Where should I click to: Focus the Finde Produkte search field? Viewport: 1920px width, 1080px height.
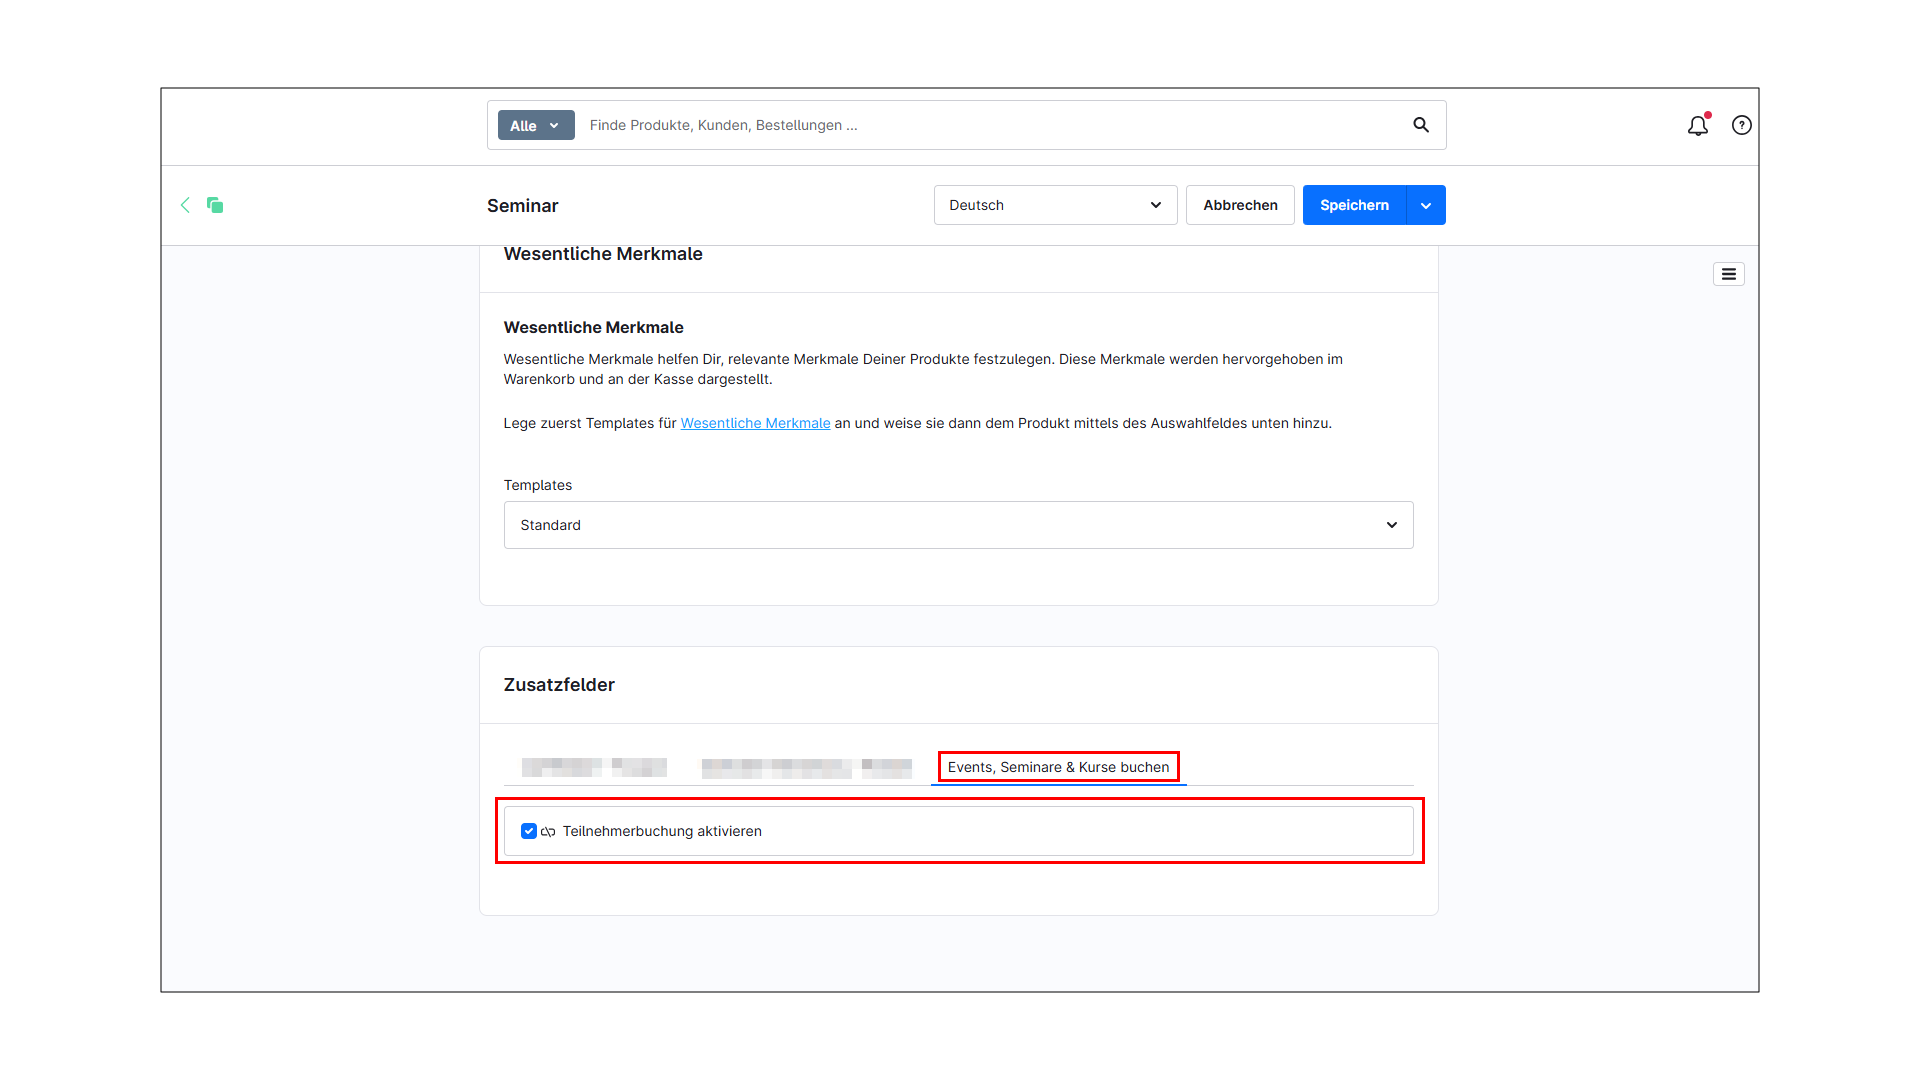click(x=990, y=125)
